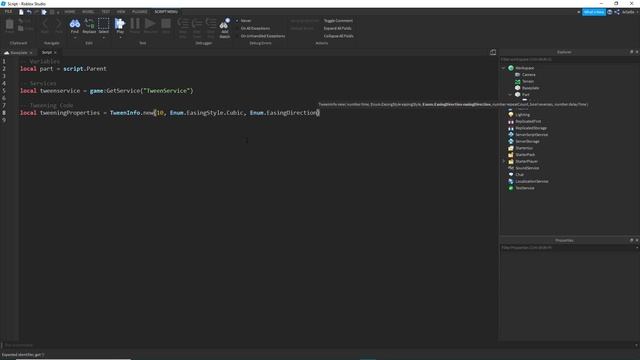Viewport: 640px width, 360px height.
Task: Click the Forward navigate arrow
Action: point(59,24)
